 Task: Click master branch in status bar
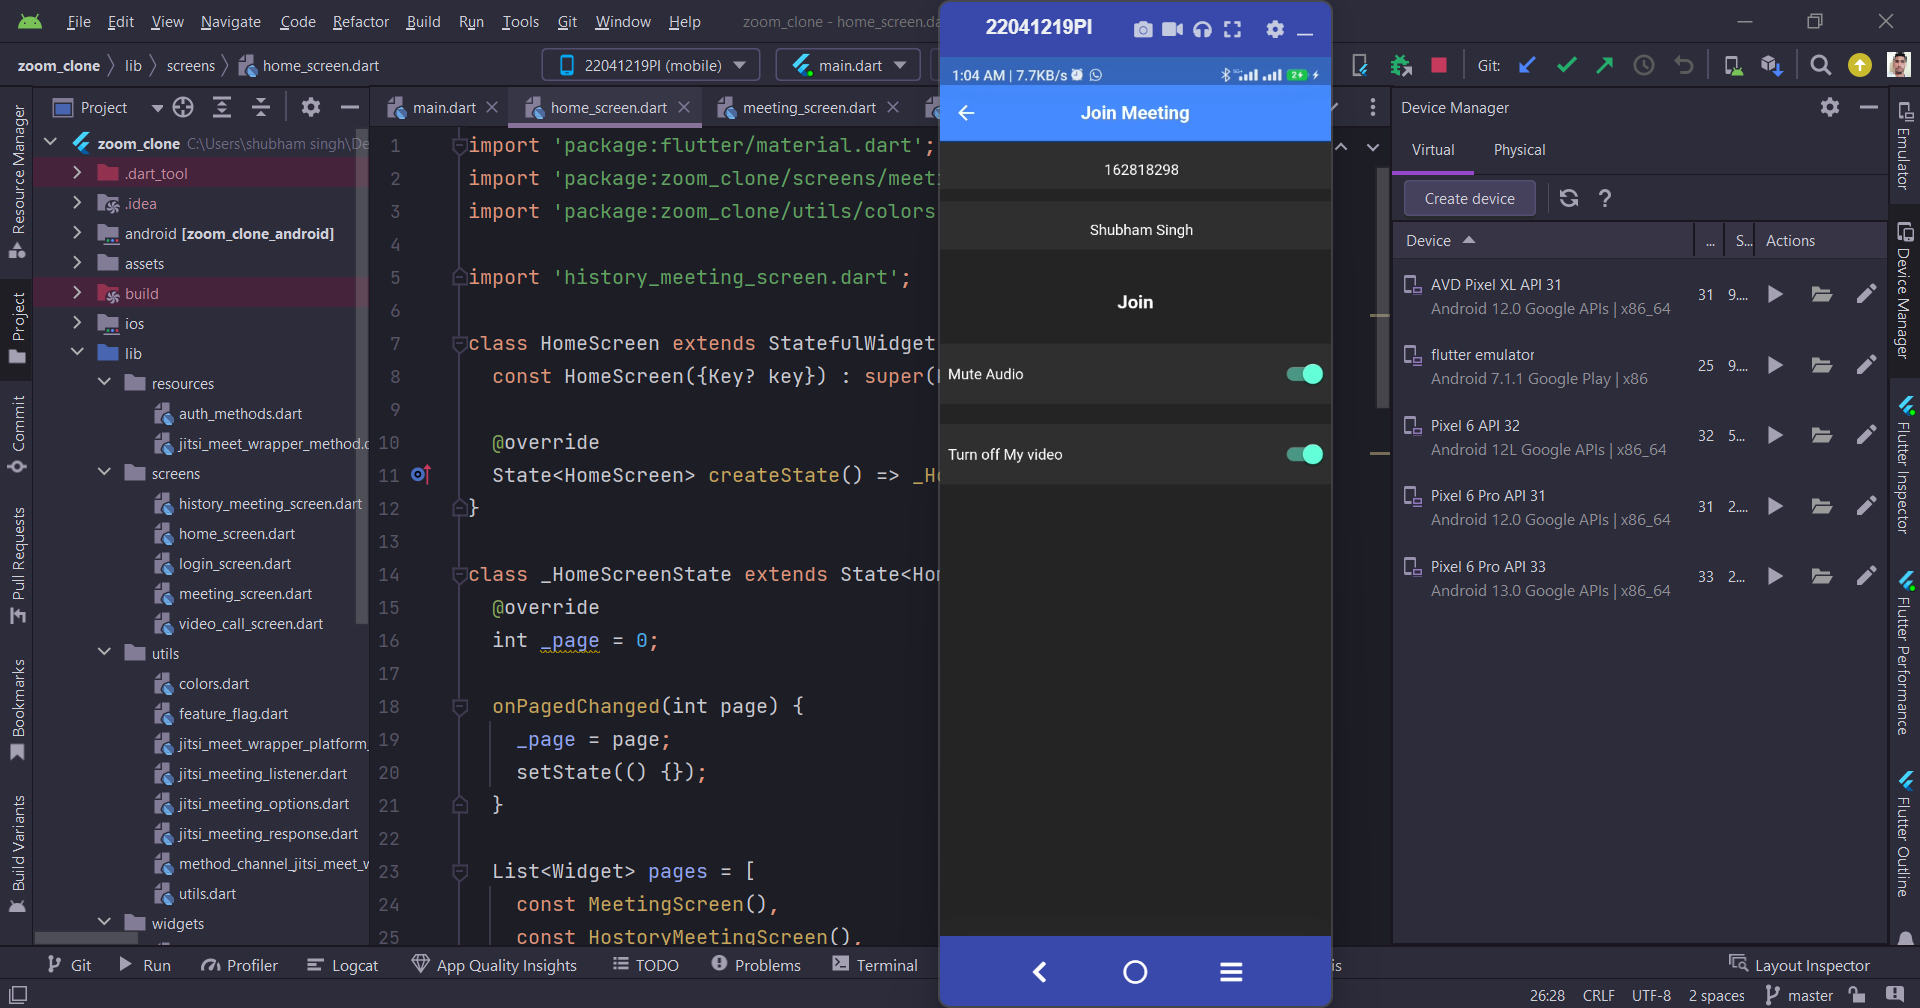[x=1799, y=995]
